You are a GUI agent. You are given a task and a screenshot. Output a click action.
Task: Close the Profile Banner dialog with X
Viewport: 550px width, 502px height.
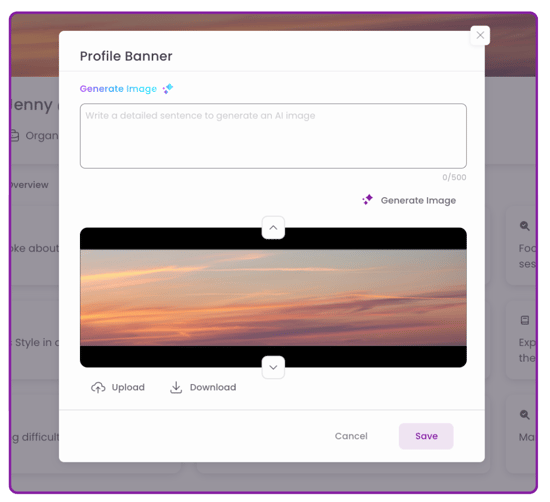[x=480, y=35]
